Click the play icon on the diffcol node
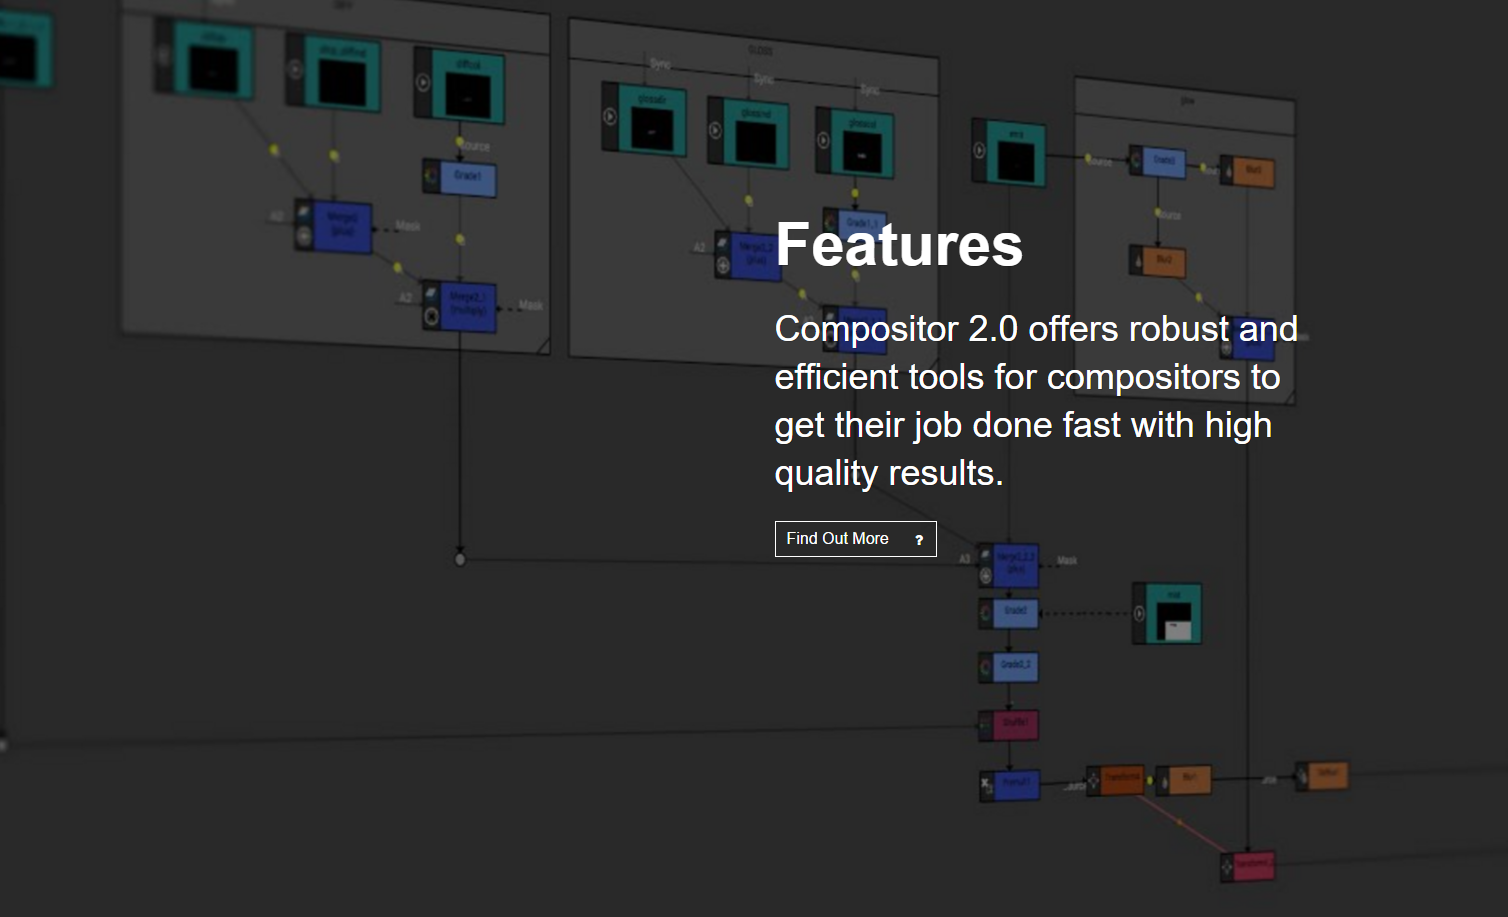 tap(423, 83)
